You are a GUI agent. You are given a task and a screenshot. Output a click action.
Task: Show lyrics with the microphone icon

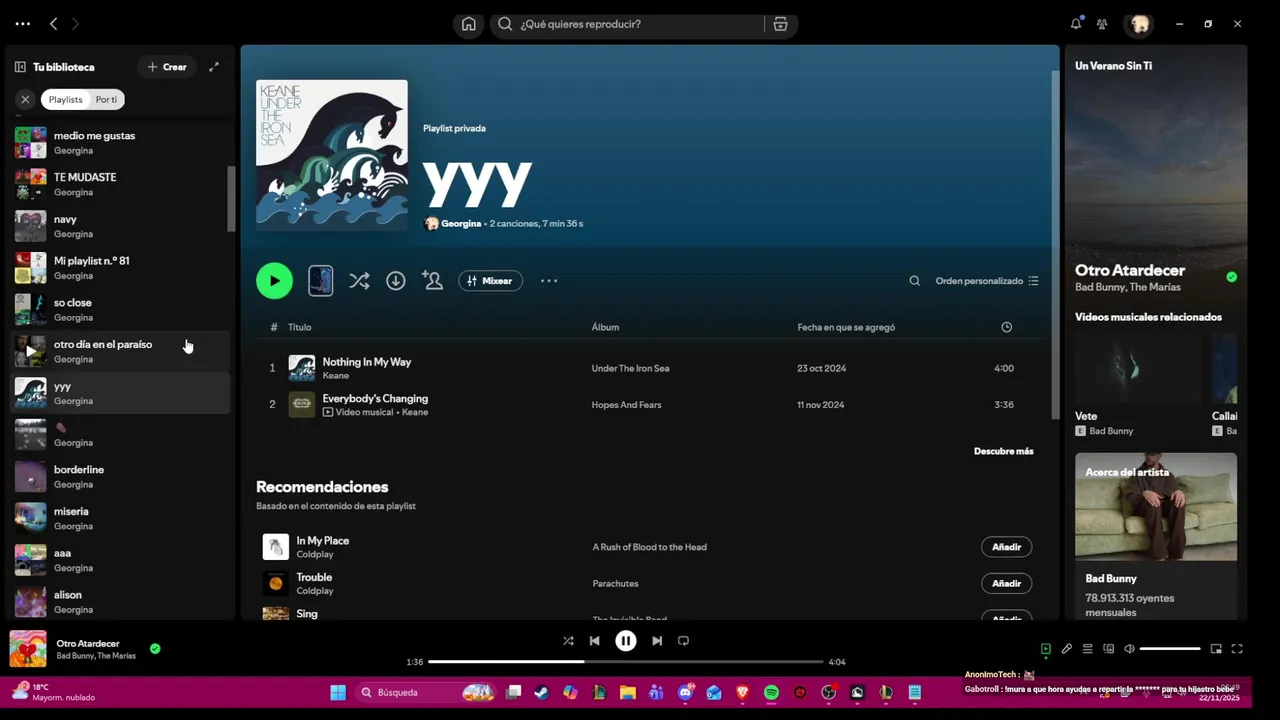(x=1067, y=649)
